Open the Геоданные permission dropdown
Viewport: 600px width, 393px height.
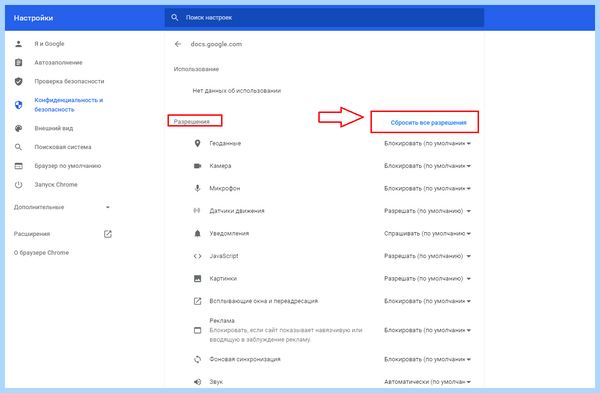point(427,144)
